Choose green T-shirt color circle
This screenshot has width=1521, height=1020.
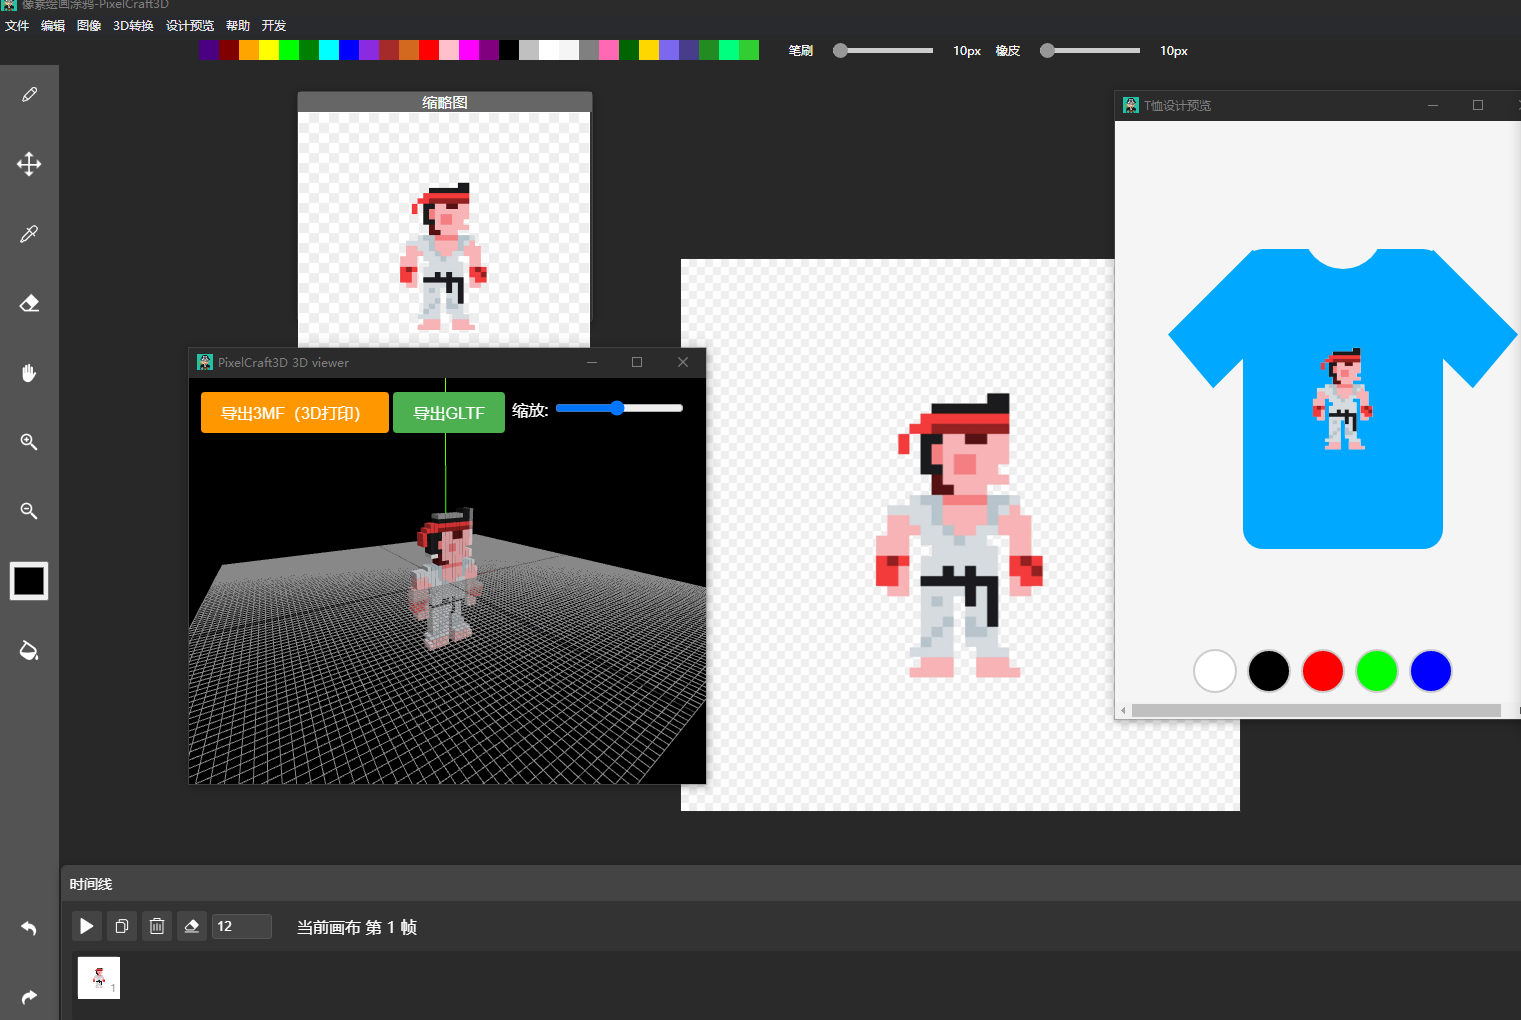tap(1377, 671)
